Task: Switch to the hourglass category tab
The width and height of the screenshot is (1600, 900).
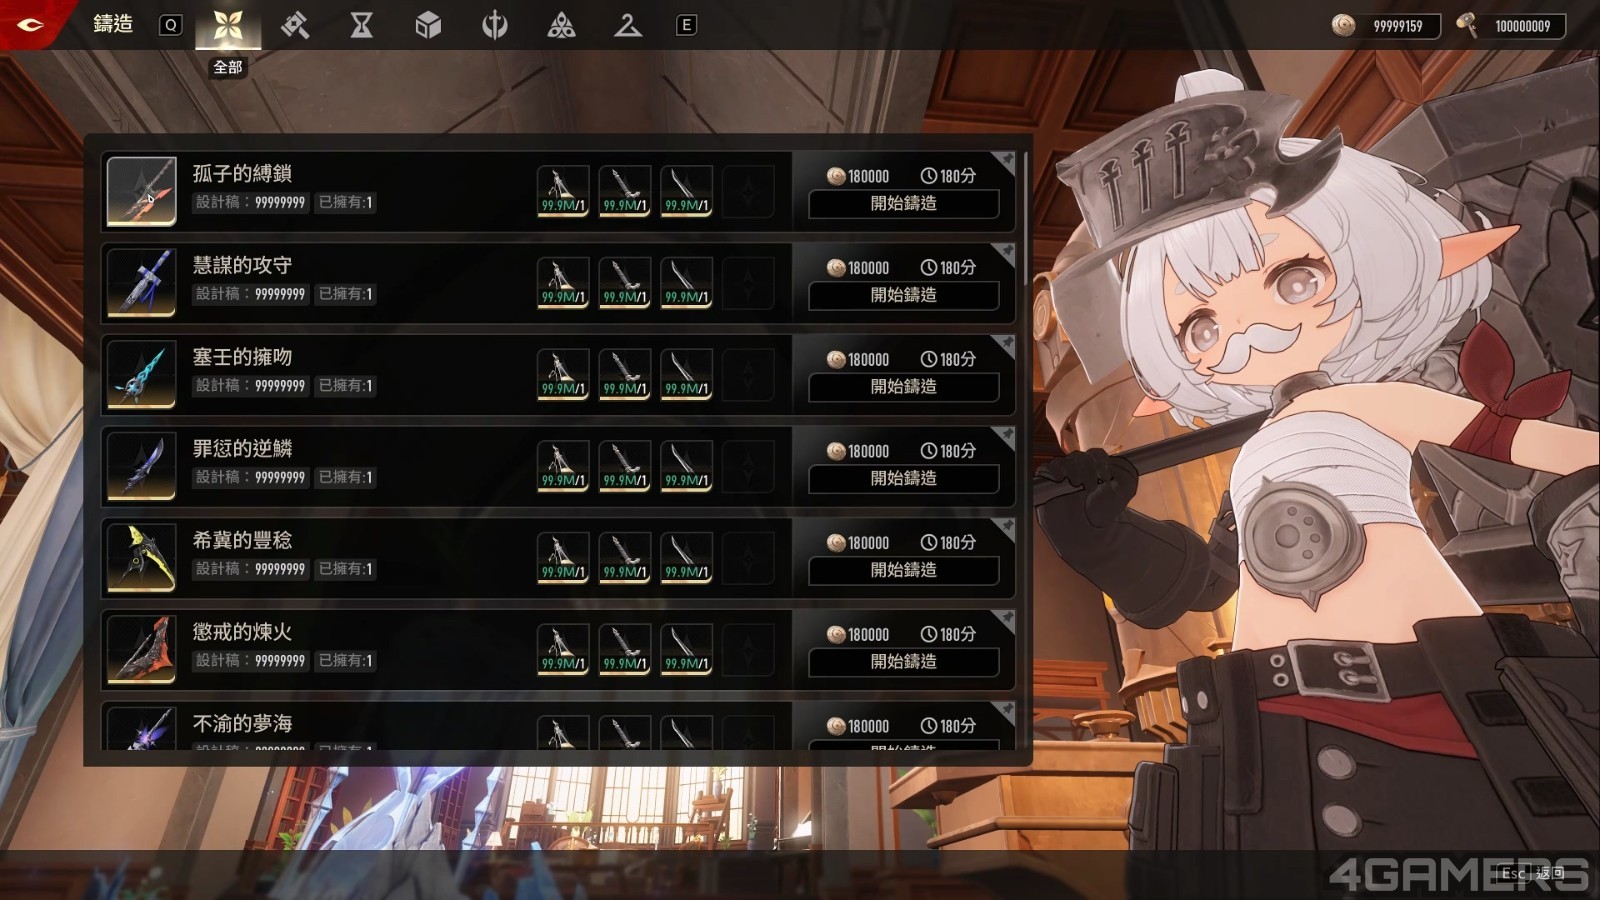Action: coord(362,25)
